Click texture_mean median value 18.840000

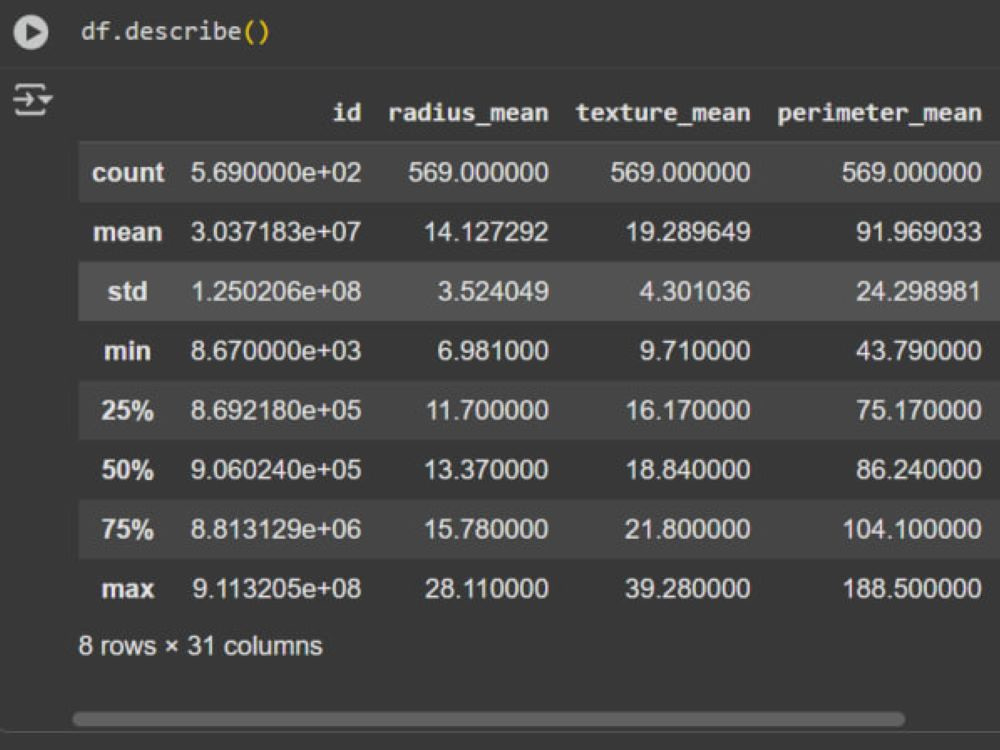(x=688, y=470)
